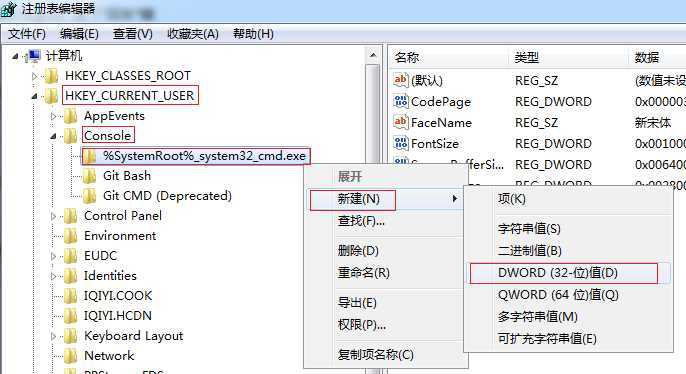The image size is (686, 374).
Task: Select the HKEY_CURRENT_USER tree item
Action: pos(130,95)
